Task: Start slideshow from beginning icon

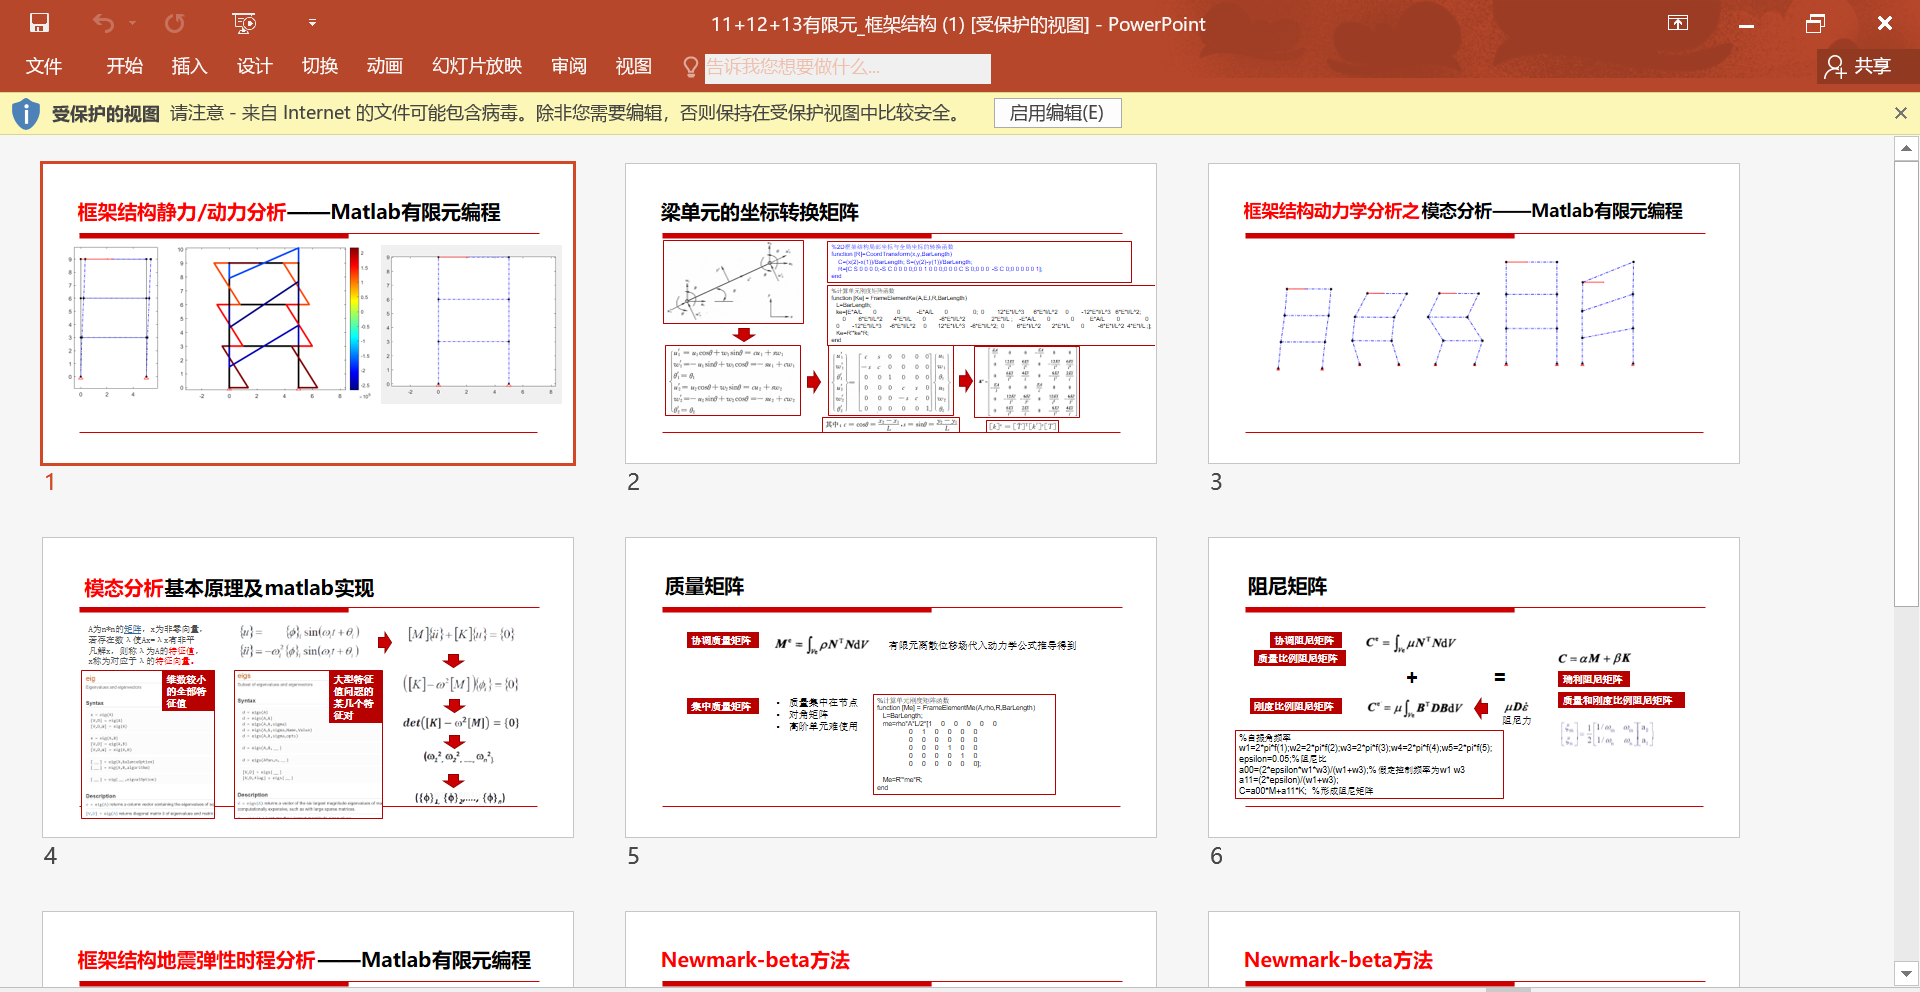Action: pos(244,23)
